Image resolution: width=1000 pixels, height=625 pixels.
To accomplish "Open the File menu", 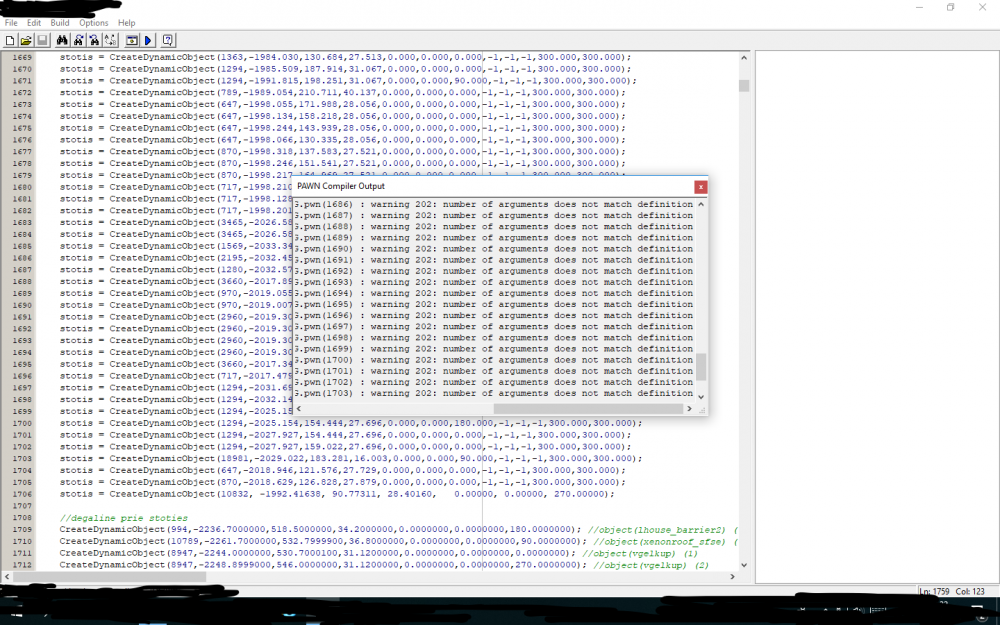I will coord(11,22).
